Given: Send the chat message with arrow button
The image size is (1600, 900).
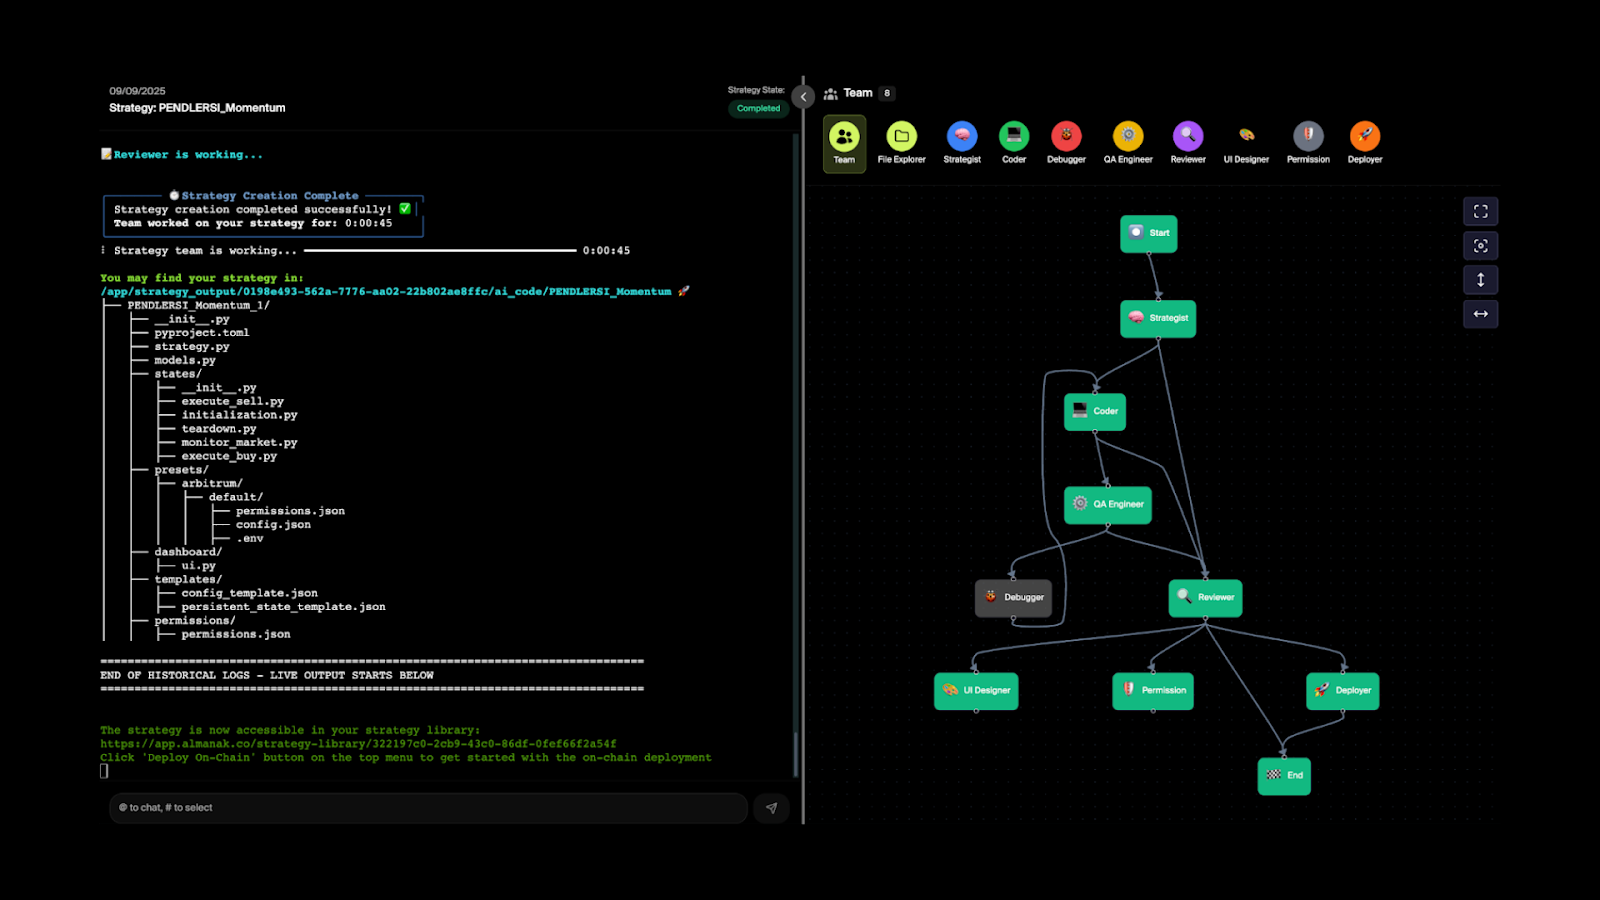Looking at the screenshot, I should pyautogui.click(x=771, y=808).
